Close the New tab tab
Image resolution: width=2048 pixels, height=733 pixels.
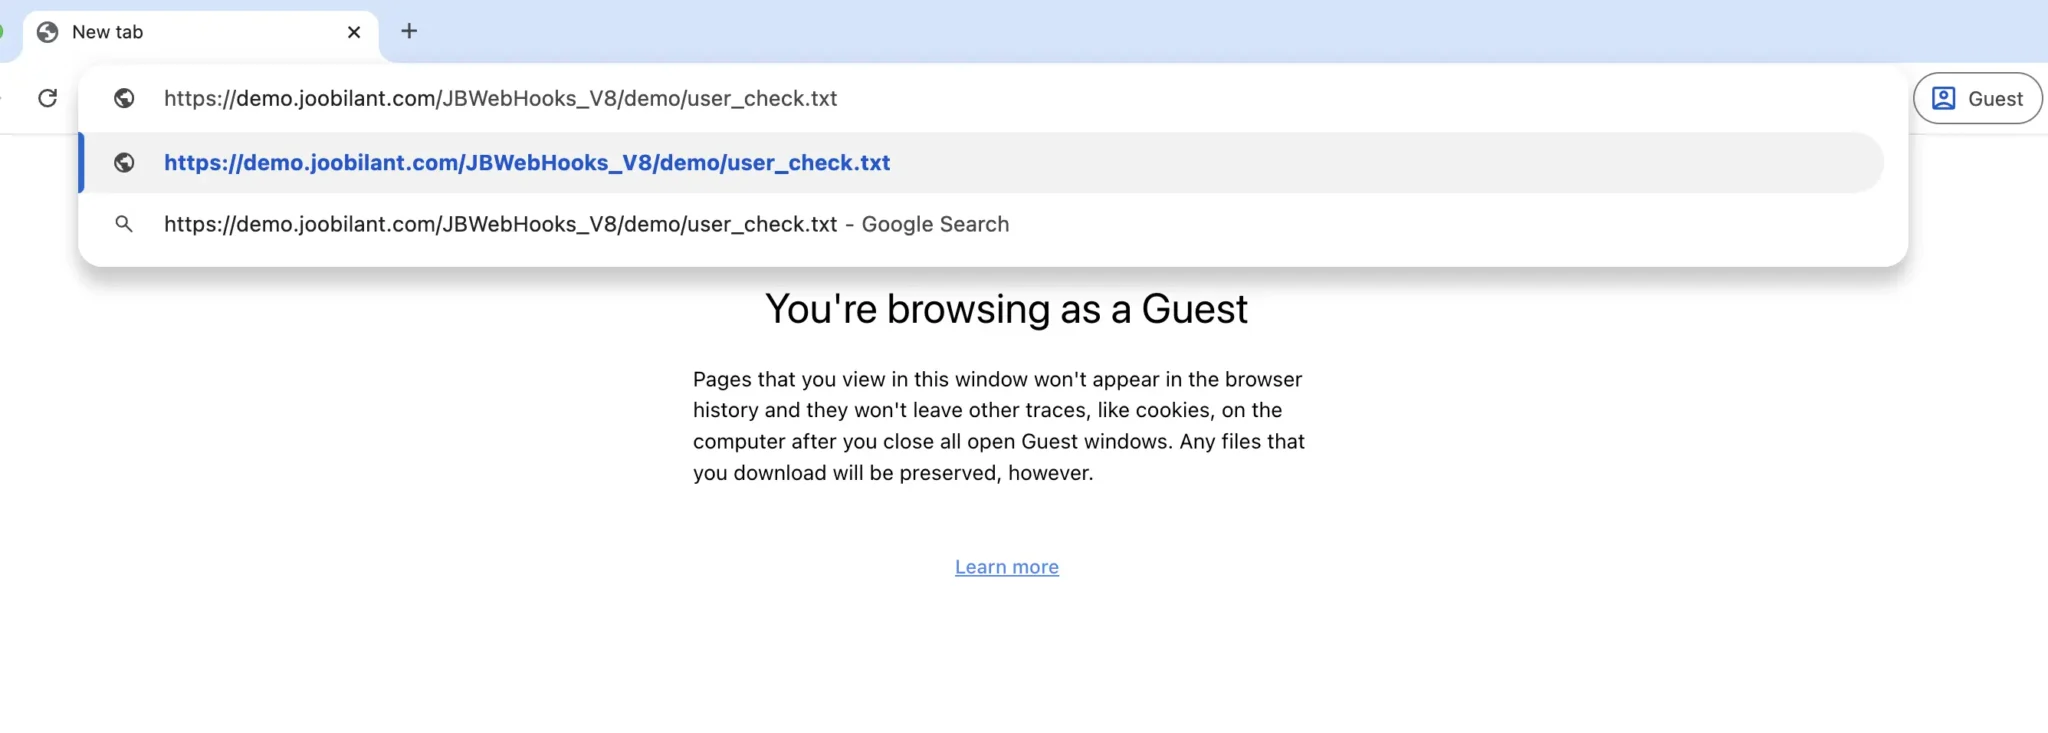354,32
